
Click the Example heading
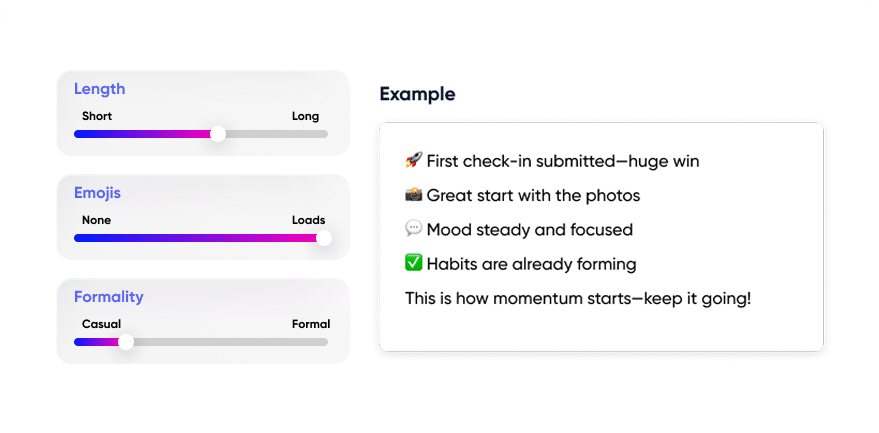click(x=417, y=94)
